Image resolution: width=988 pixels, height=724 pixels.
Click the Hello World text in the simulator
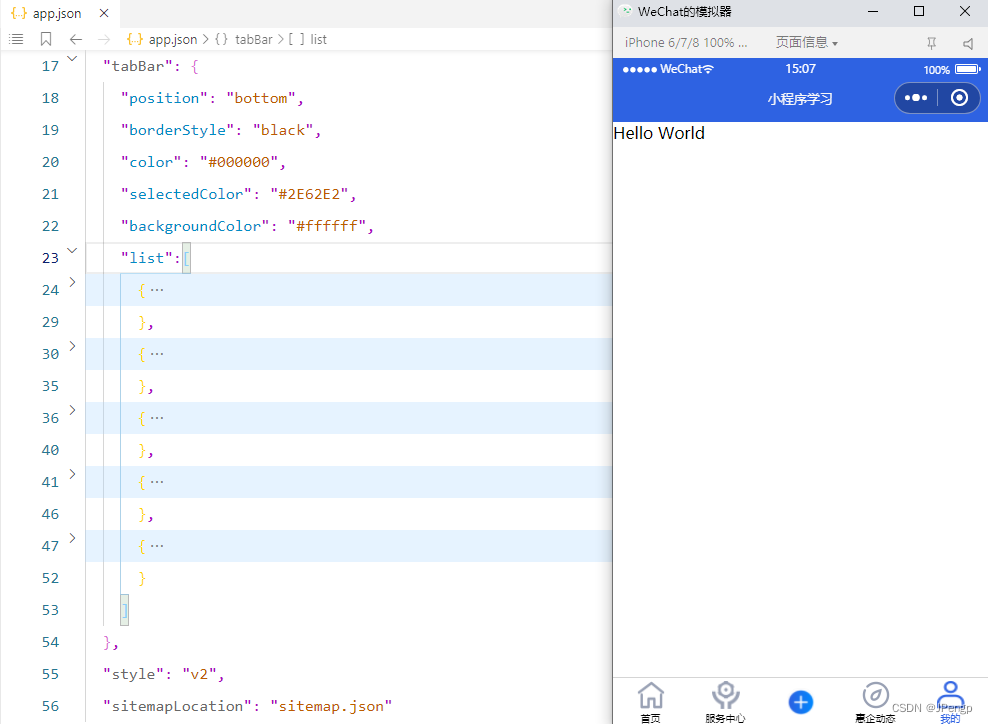click(659, 134)
